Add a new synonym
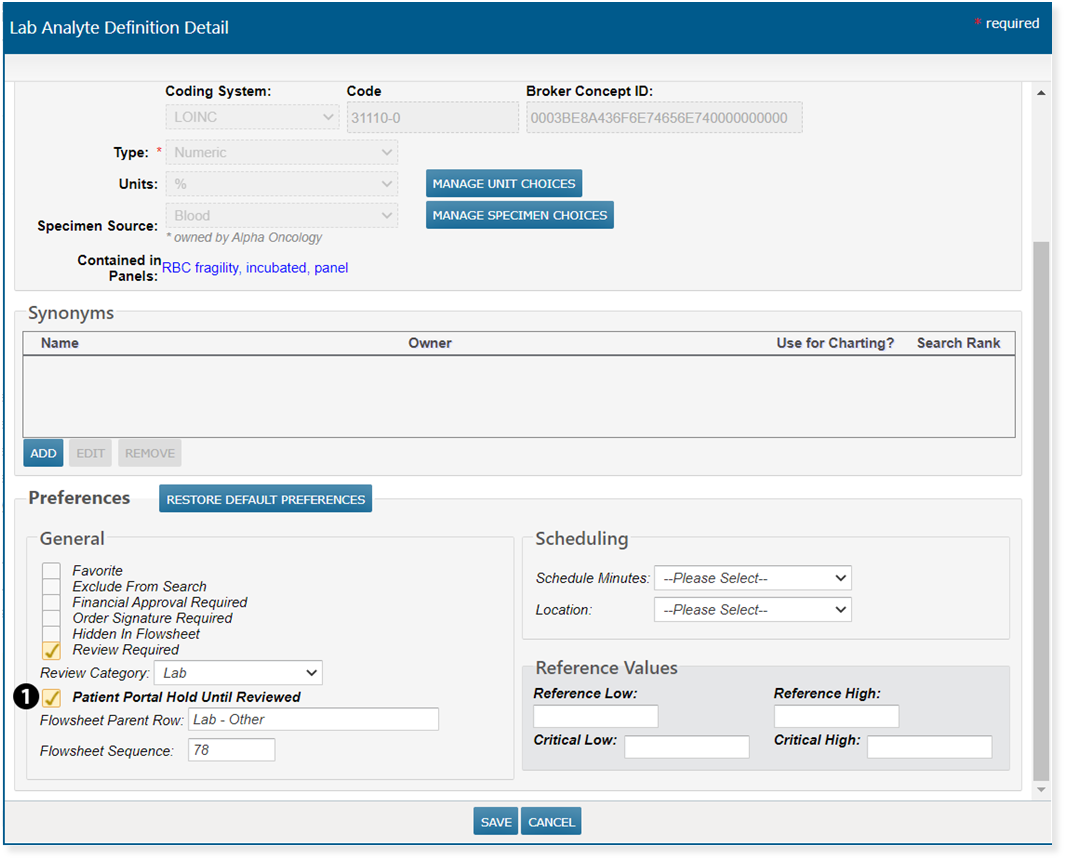Viewport: 1065px width, 858px height. coord(43,453)
